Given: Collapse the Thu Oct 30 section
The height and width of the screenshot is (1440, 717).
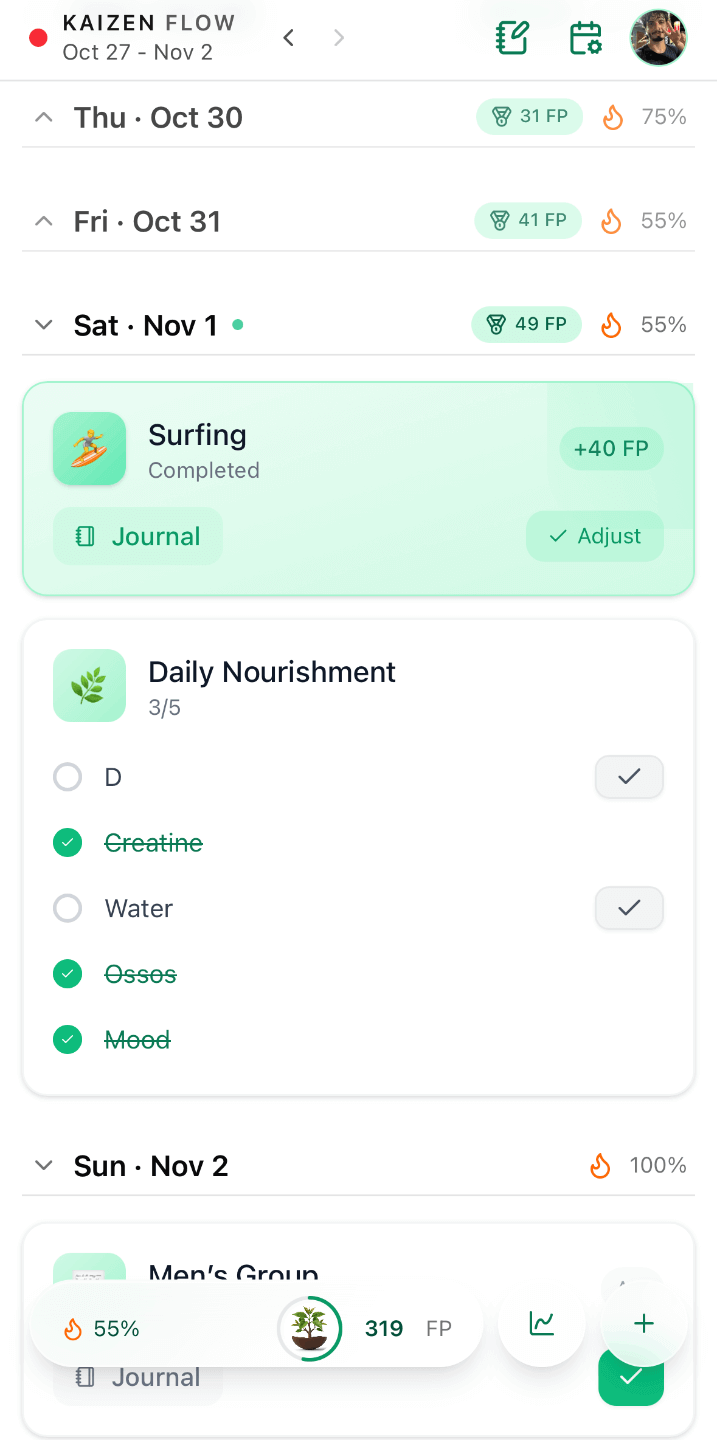Looking at the screenshot, I should [43, 116].
